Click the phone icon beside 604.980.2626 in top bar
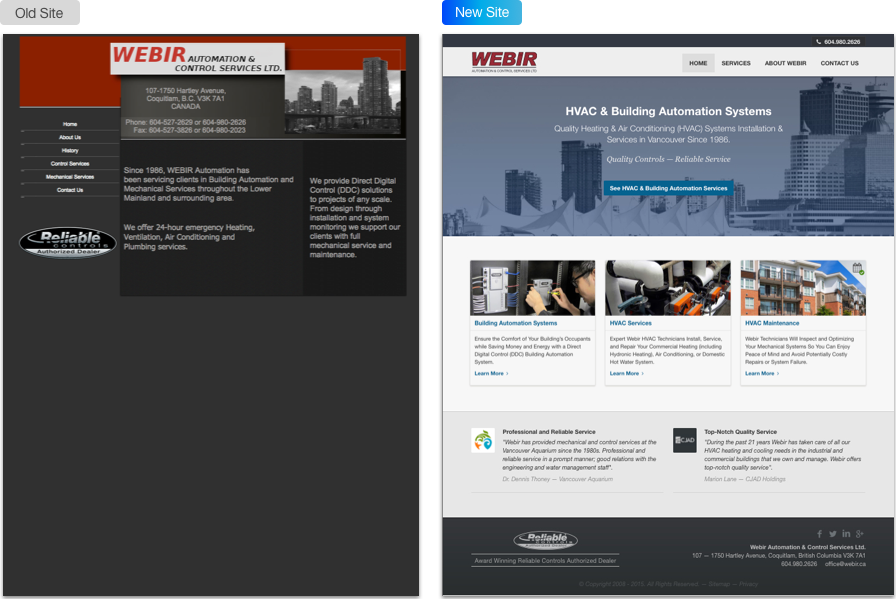The image size is (896, 599). (819, 42)
